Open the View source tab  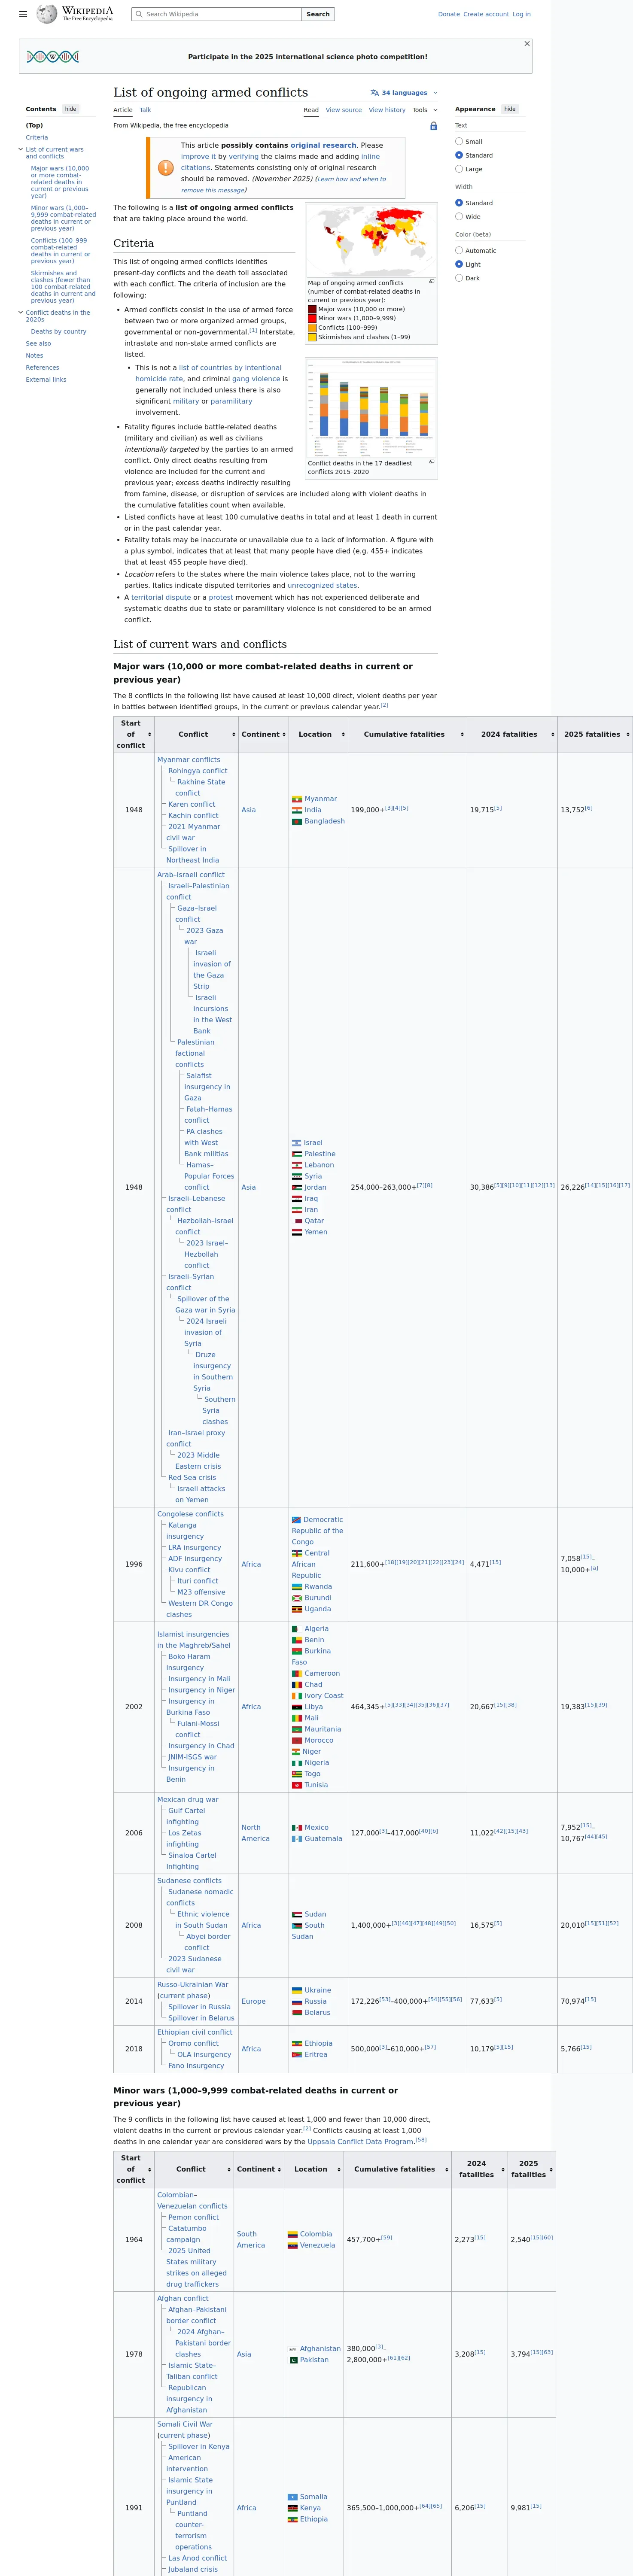344,110
